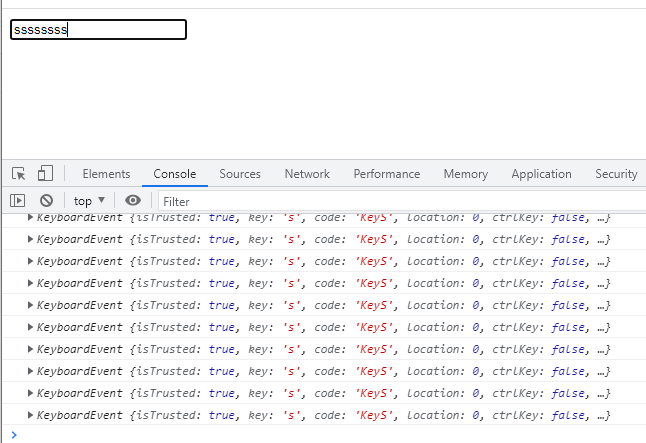Image resolution: width=646 pixels, height=443 pixels.
Task: Expand the bottom-most KeyboardEvent log entry triangle
Action: pos(30,415)
